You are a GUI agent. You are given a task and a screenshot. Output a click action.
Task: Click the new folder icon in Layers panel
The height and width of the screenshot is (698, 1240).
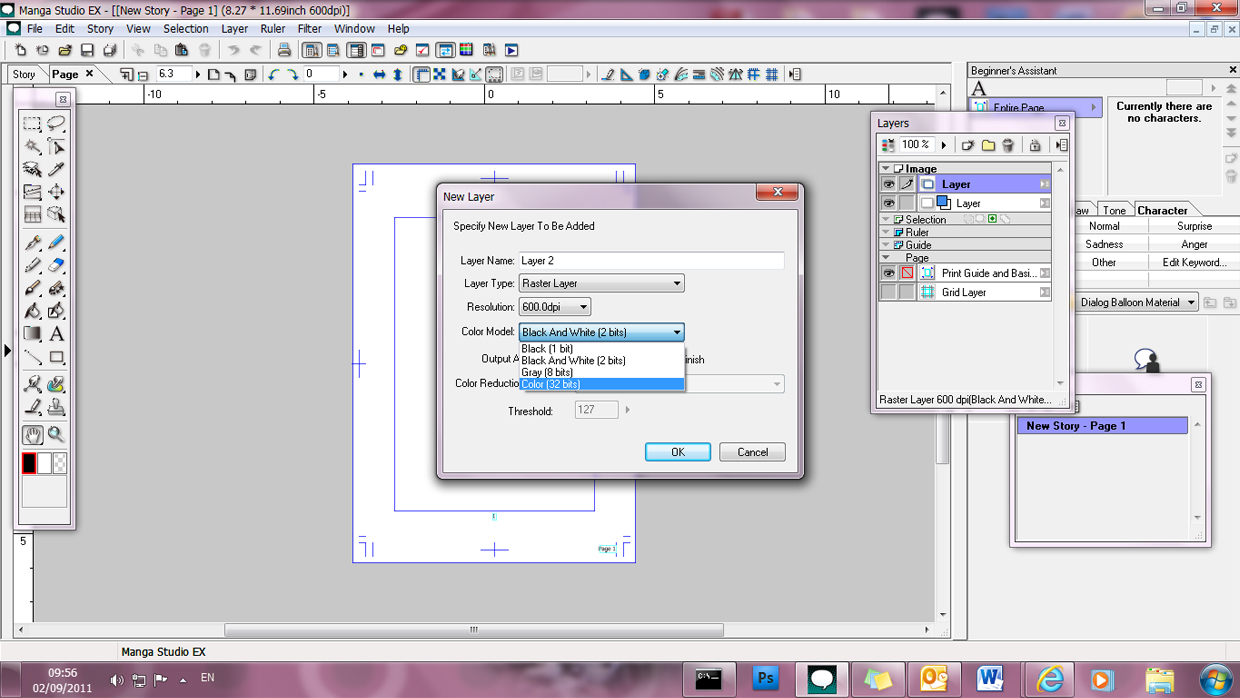coord(988,145)
